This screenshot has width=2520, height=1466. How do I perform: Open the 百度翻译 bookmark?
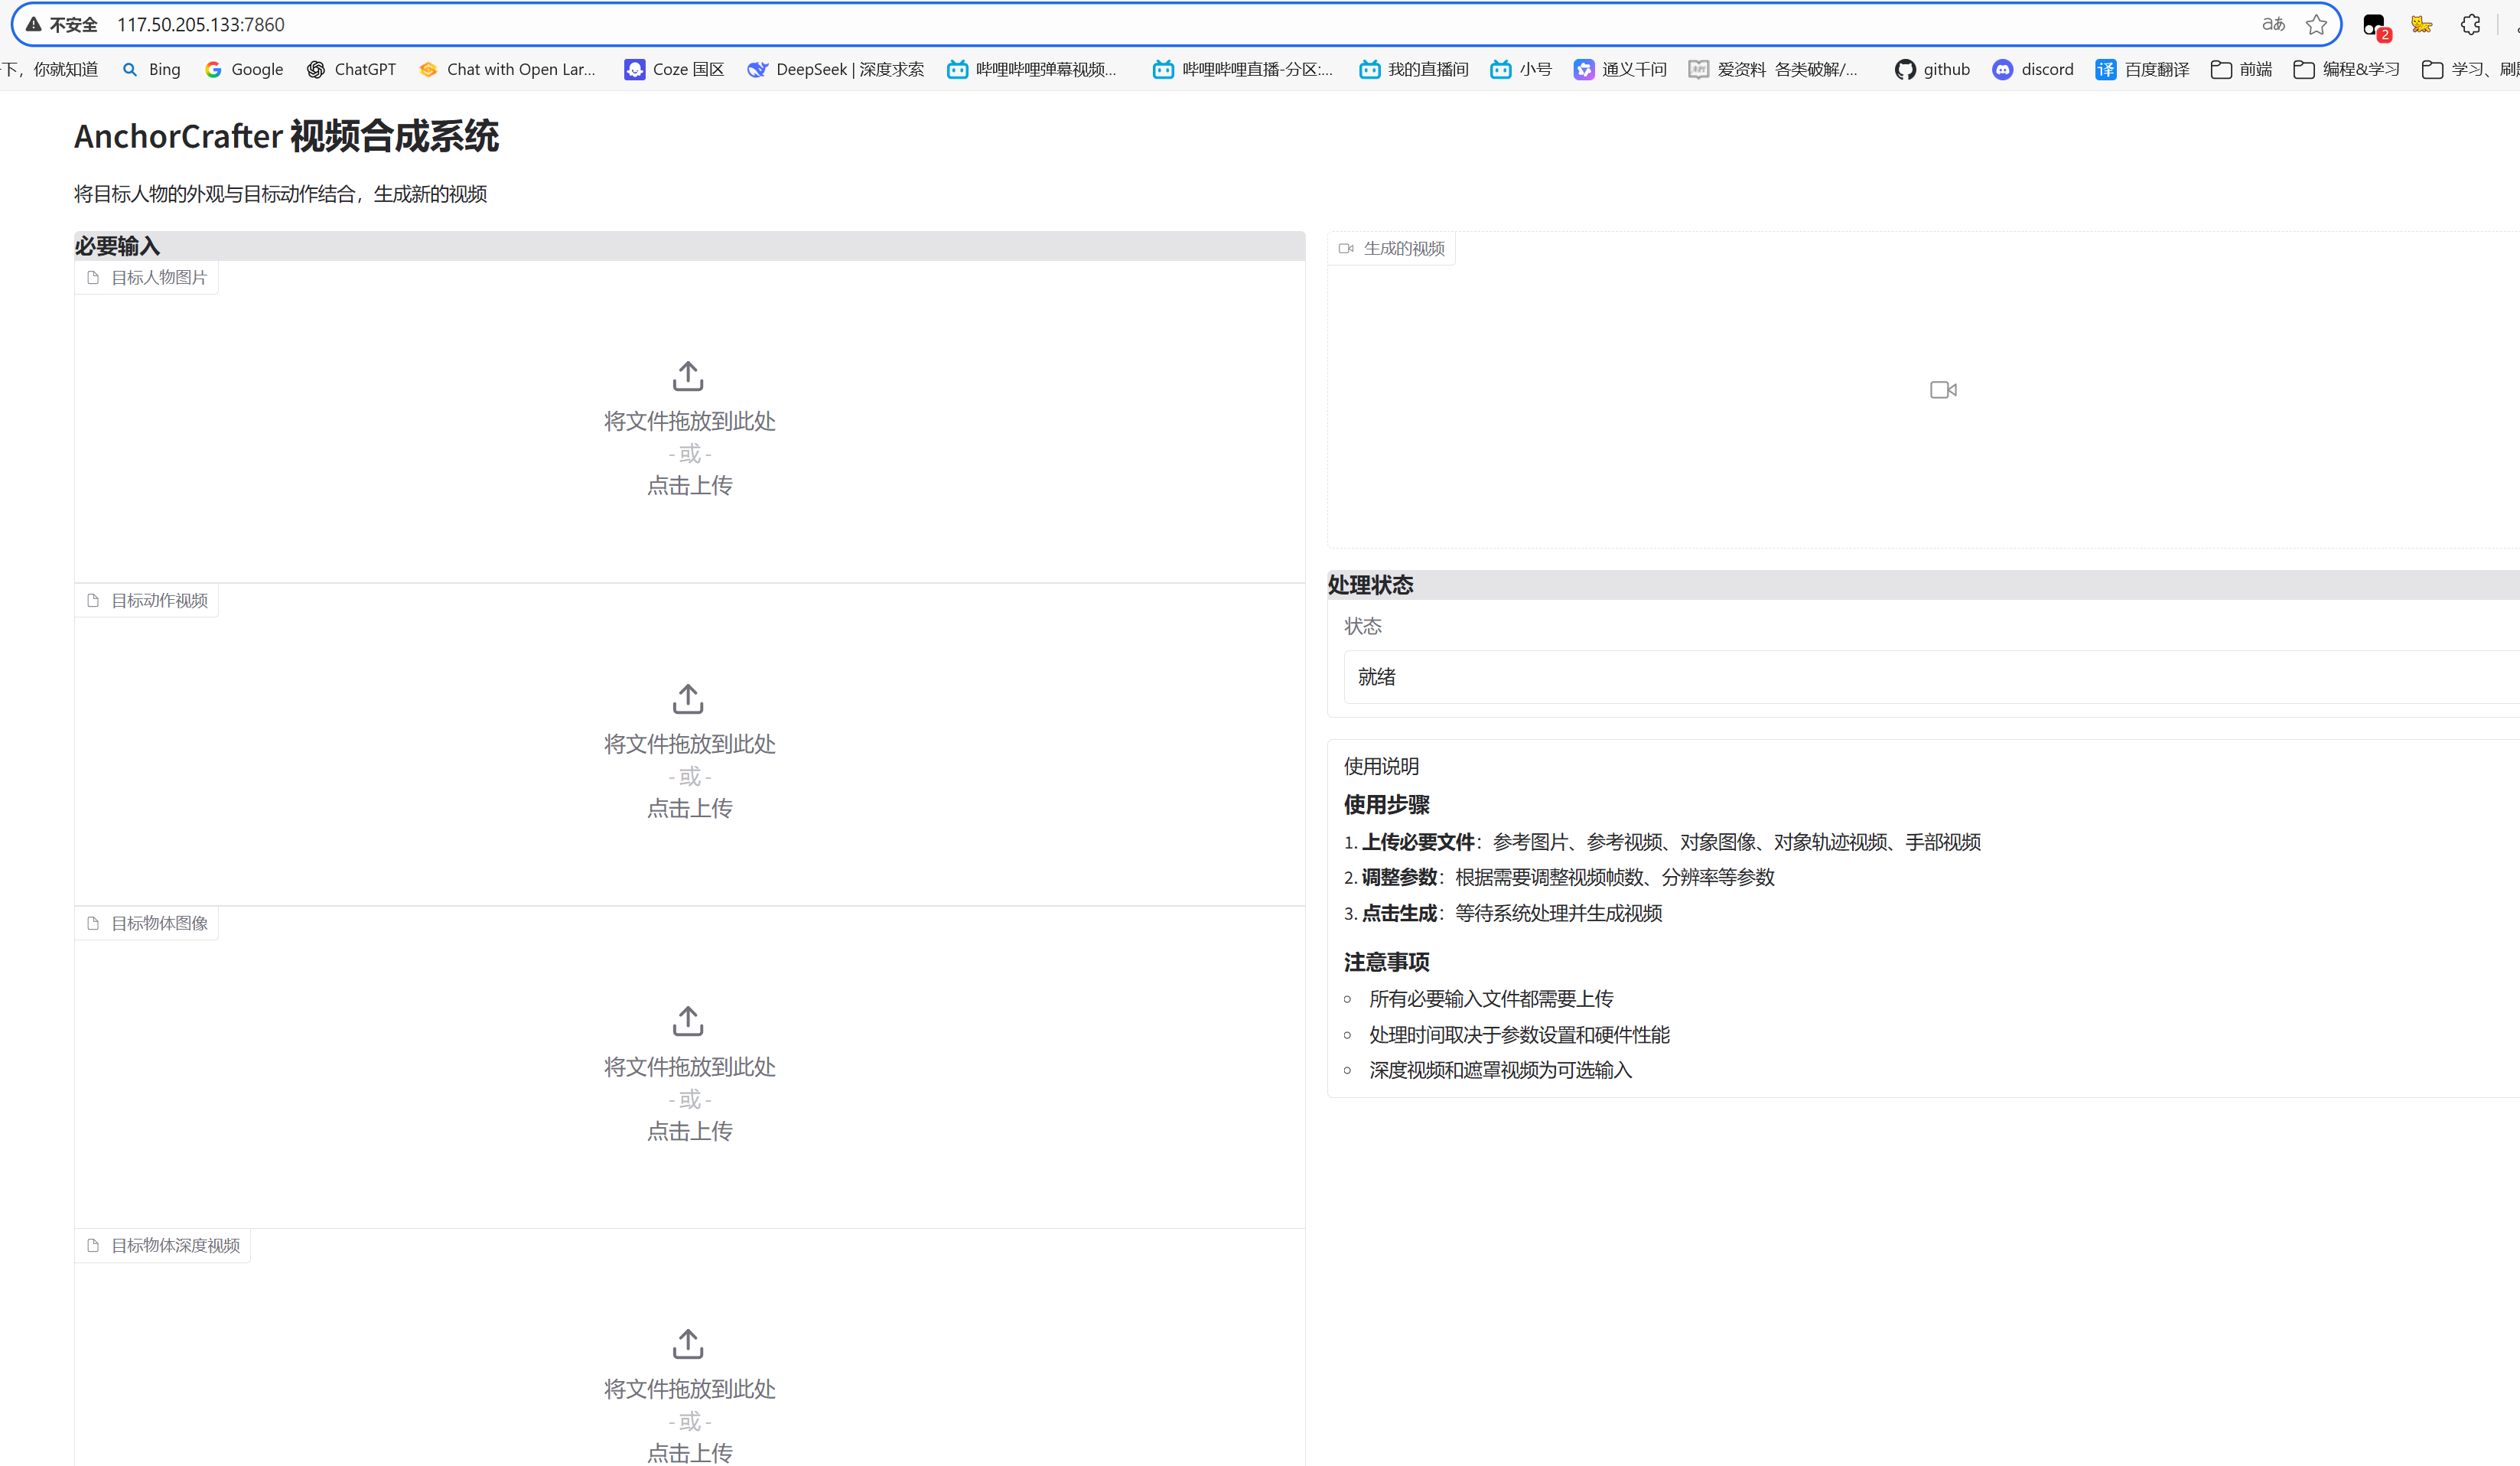coord(2142,69)
